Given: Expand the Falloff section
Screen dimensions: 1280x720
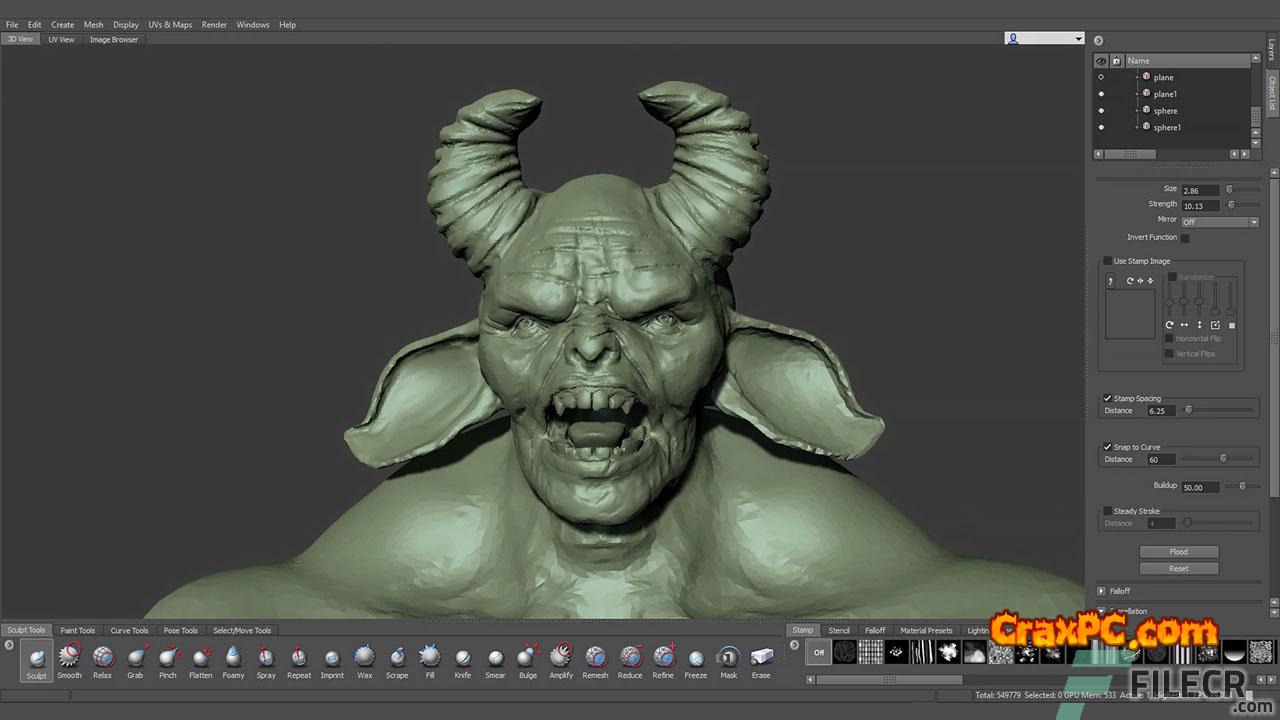Looking at the screenshot, I should tap(1102, 591).
